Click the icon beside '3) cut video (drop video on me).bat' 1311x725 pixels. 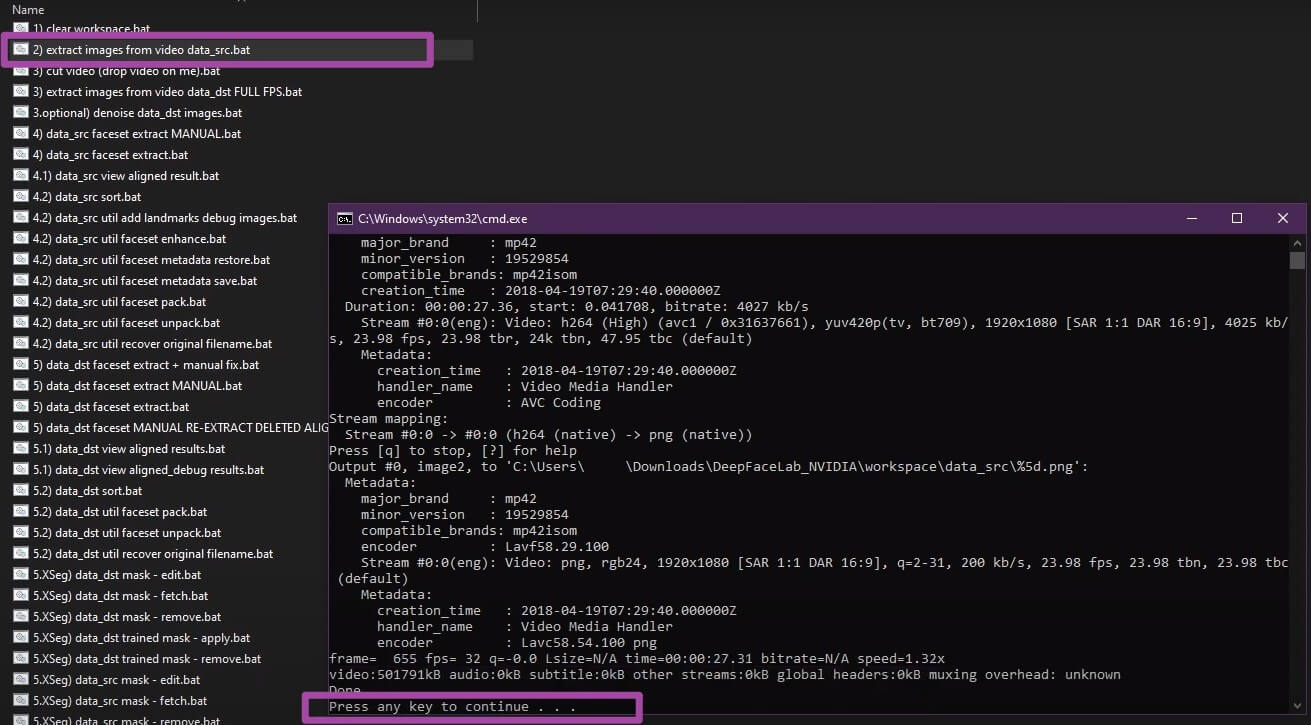click(21, 71)
